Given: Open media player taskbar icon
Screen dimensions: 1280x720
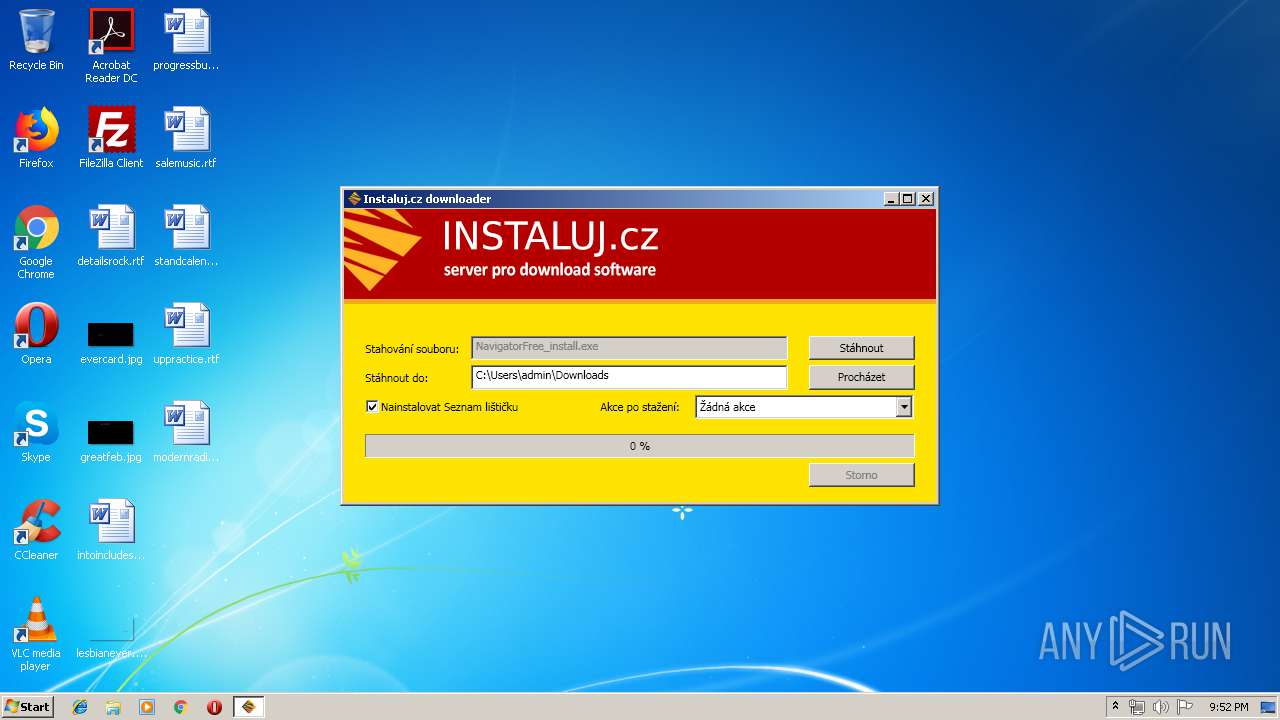Looking at the screenshot, I should point(147,707).
